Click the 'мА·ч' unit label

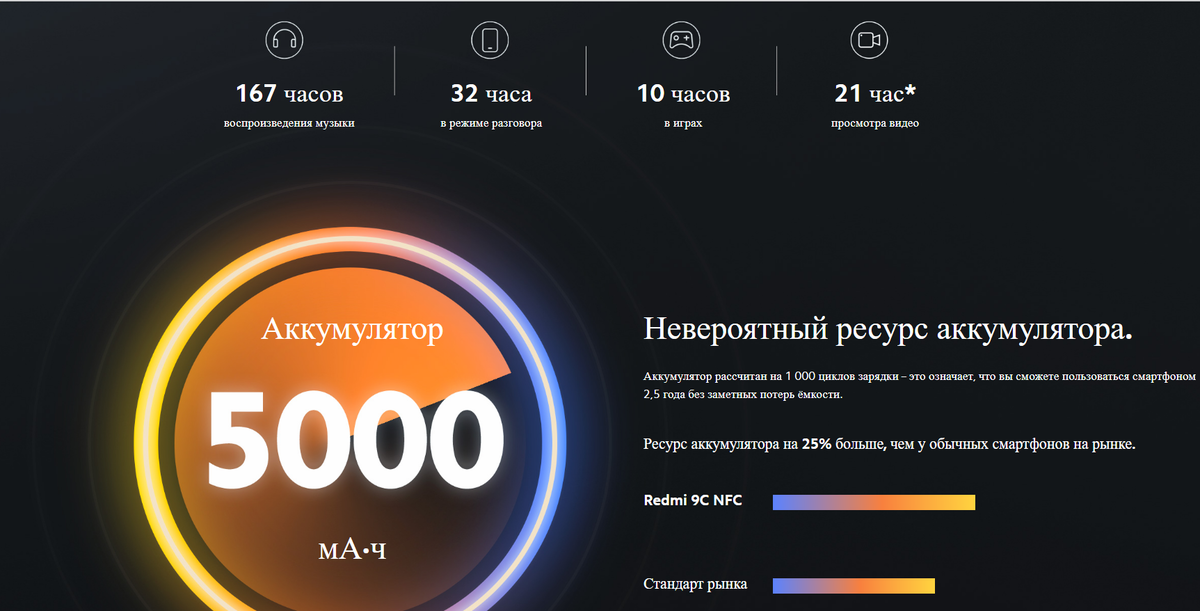(x=351, y=549)
